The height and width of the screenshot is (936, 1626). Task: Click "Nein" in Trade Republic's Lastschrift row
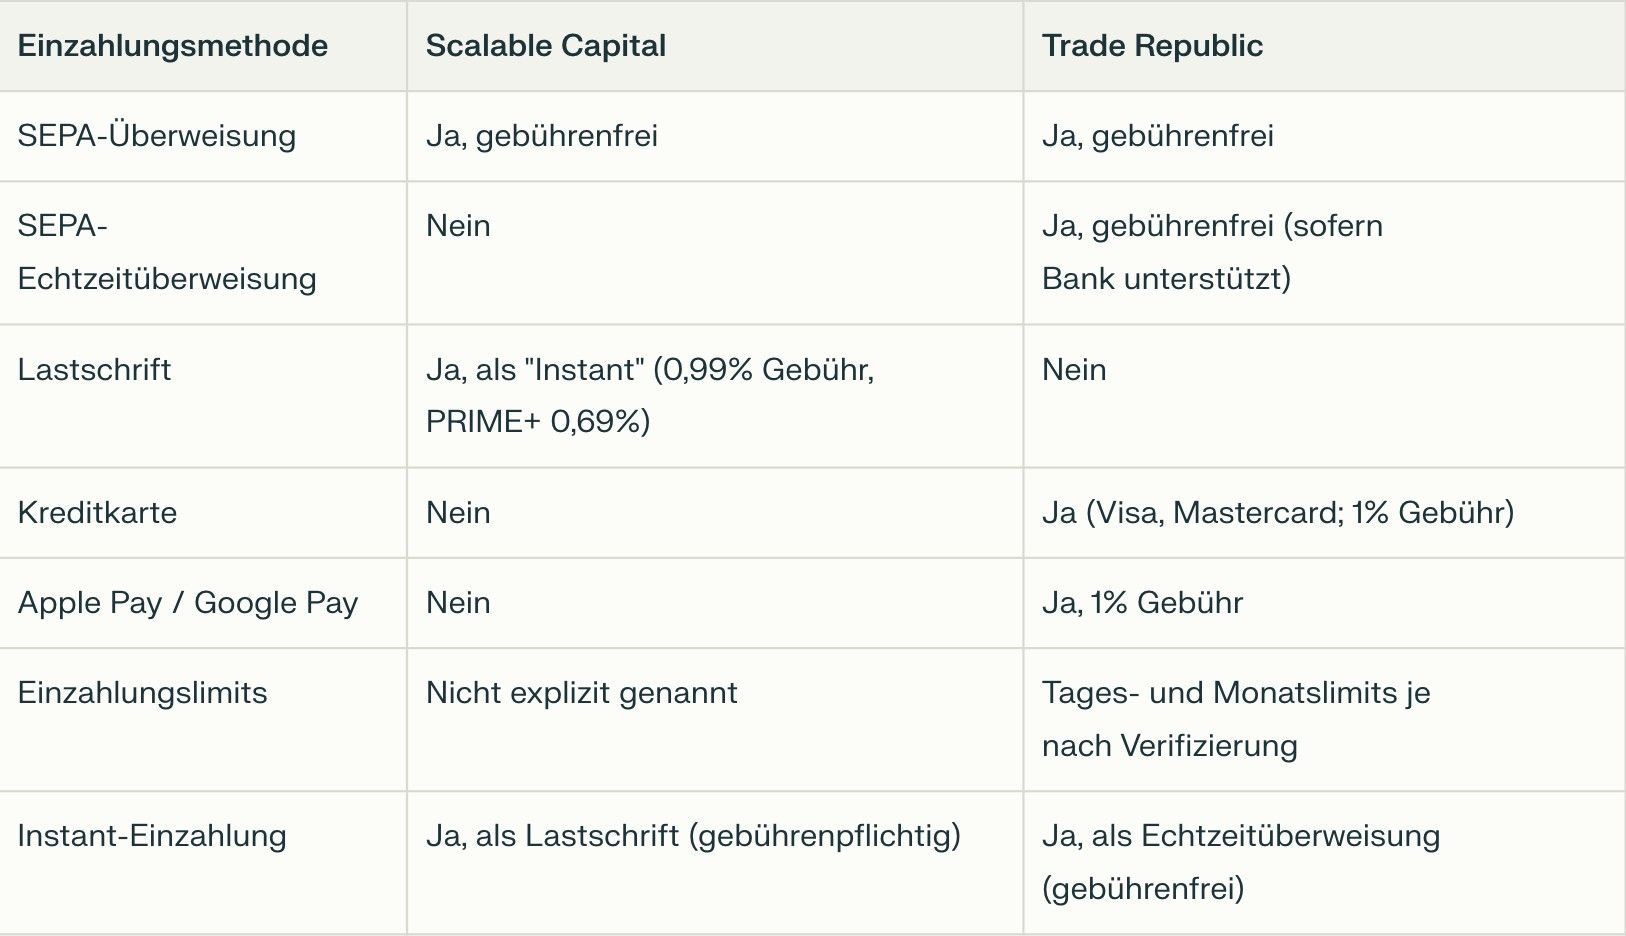coord(1074,370)
